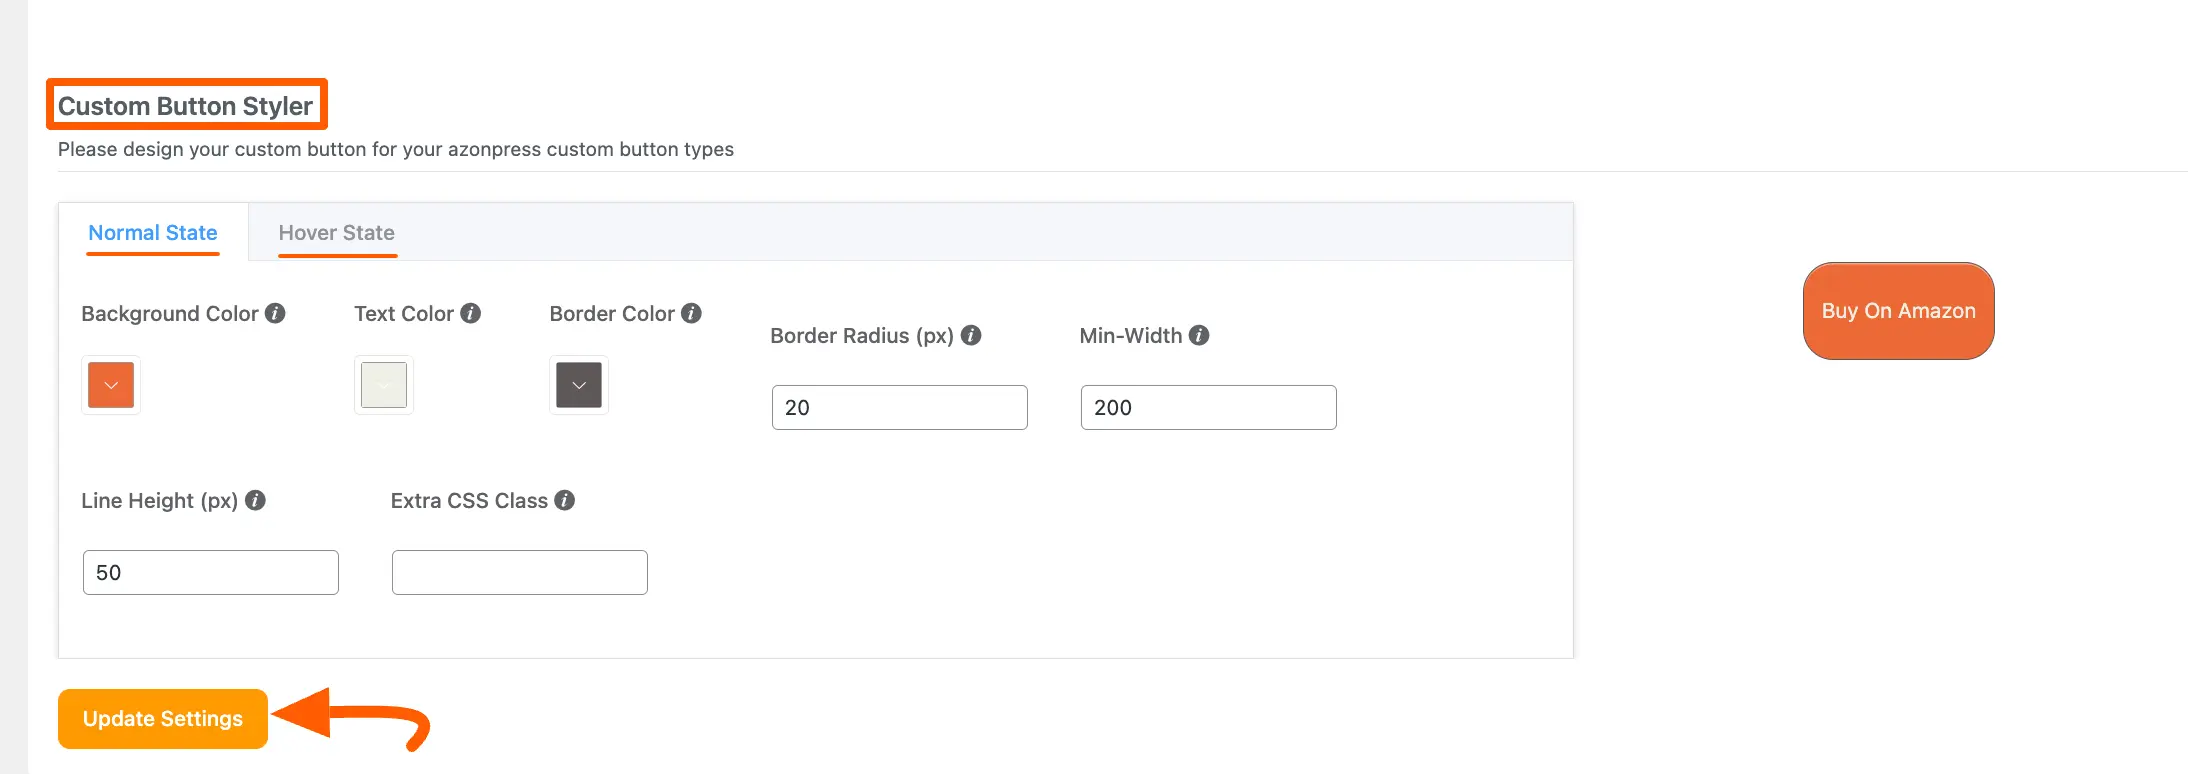Click the Buy On Amazon preview button
The height and width of the screenshot is (774, 2188).
(x=1897, y=310)
